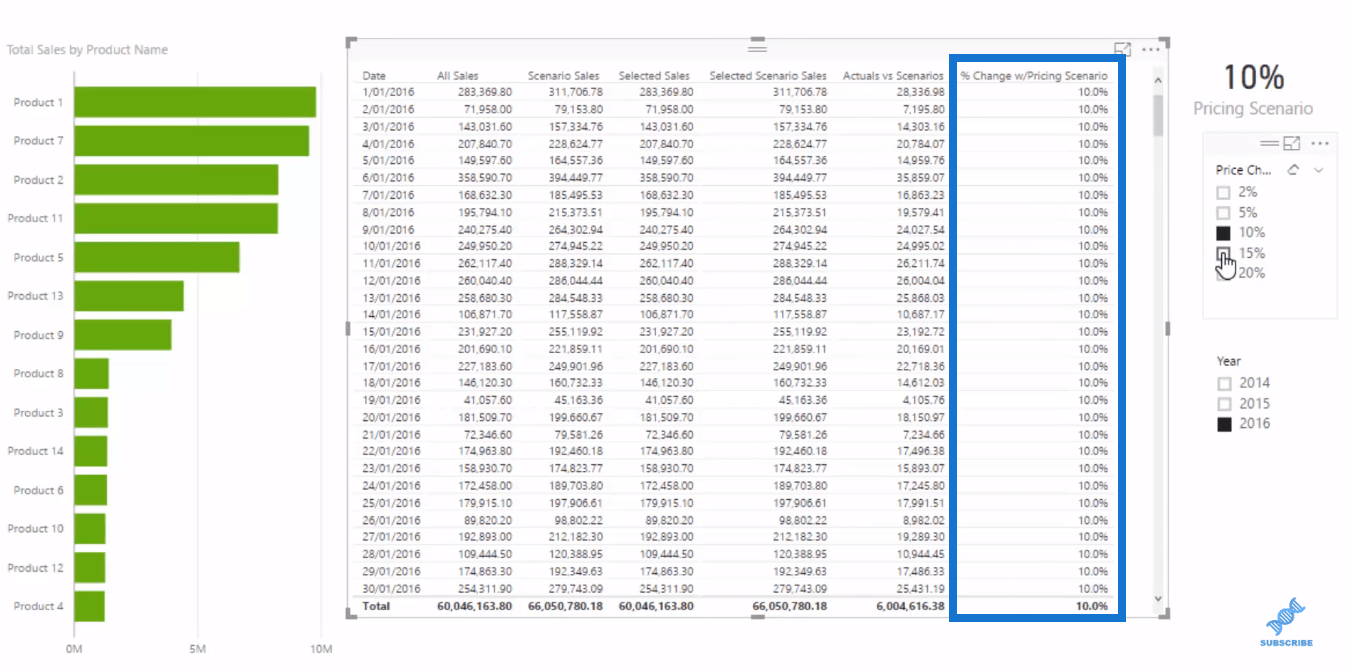The width and height of the screenshot is (1347, 671).
Task: Sort by the Actuals vs Scenarios column header
Action: coord(893,76)
